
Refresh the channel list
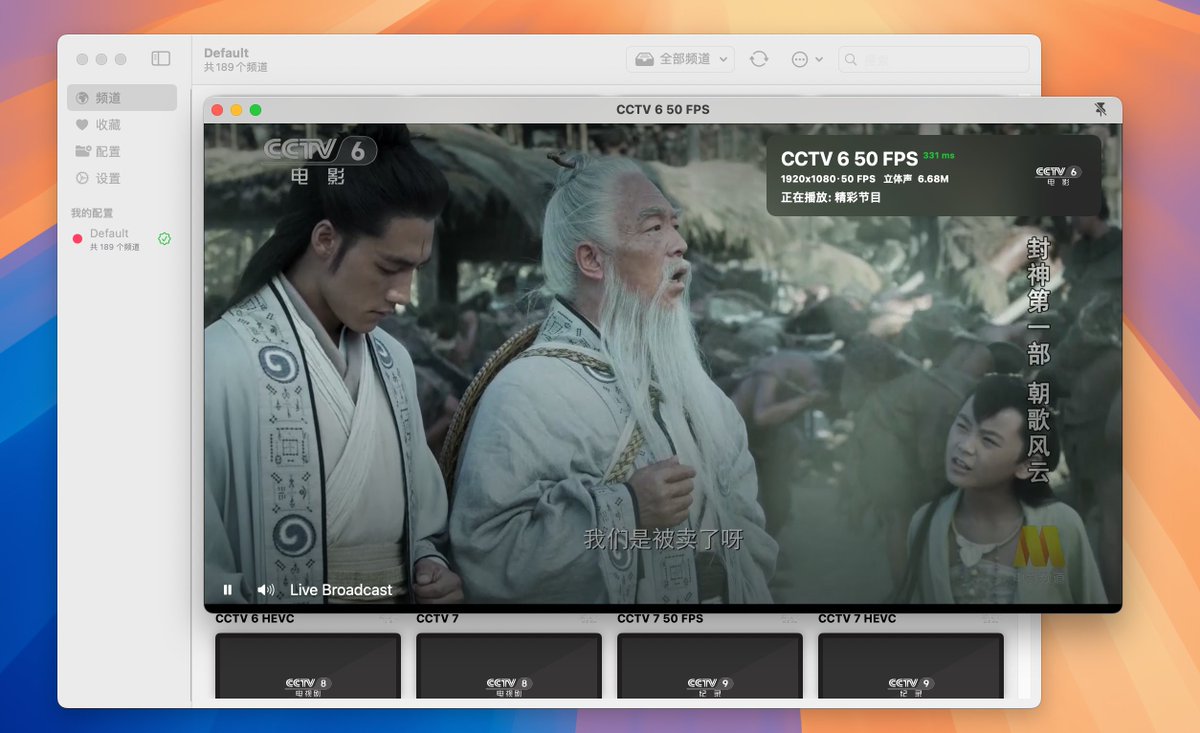759,59
